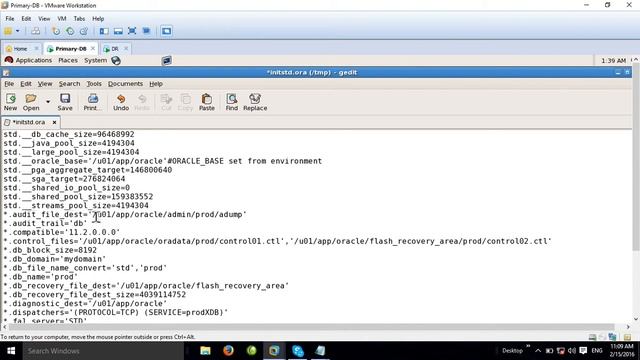Image resolution: width=640 pixels, height=360 pixels.
Task: Open gedit Search menu
Action: coord(69,84)
